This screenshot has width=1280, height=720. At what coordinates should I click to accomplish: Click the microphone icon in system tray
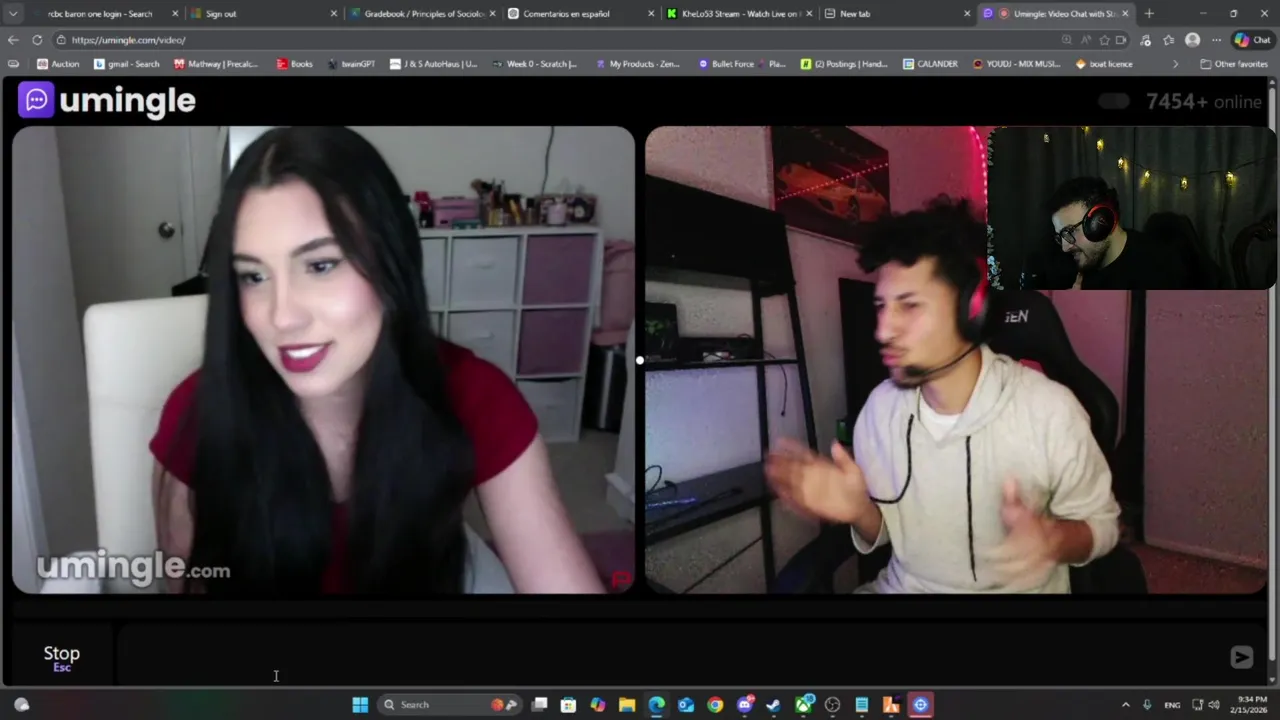[x=1147, y=705]
